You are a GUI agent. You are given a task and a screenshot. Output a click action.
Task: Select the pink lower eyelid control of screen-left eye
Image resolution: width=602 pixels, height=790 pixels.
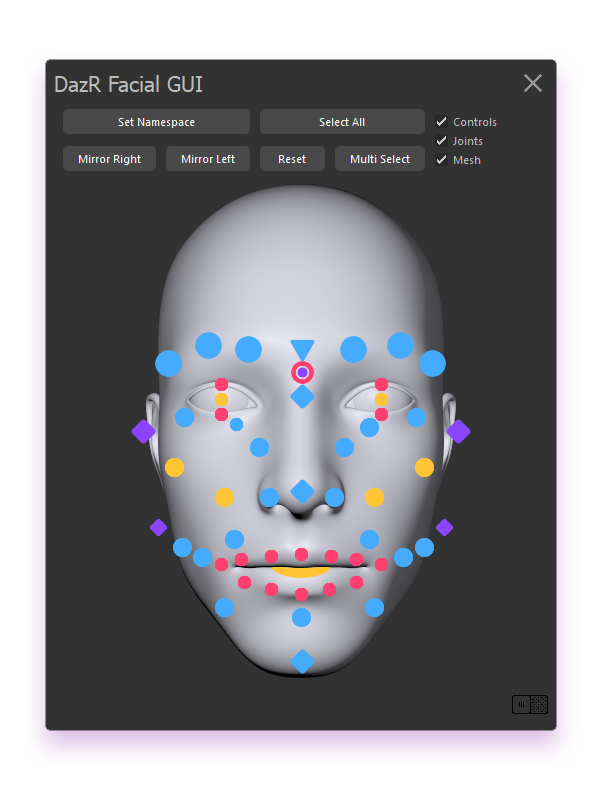click(x=222, y=414)
